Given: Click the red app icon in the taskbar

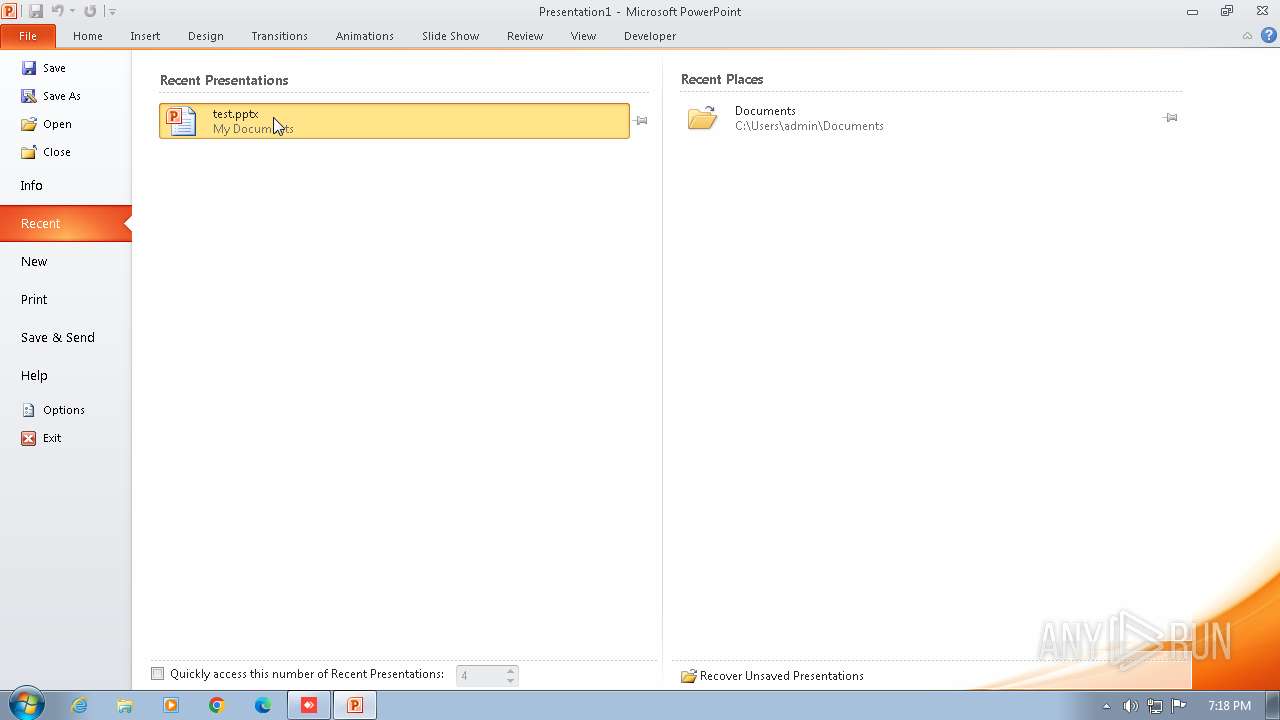Looking at the screenshot, I should [x=309, y=705].
